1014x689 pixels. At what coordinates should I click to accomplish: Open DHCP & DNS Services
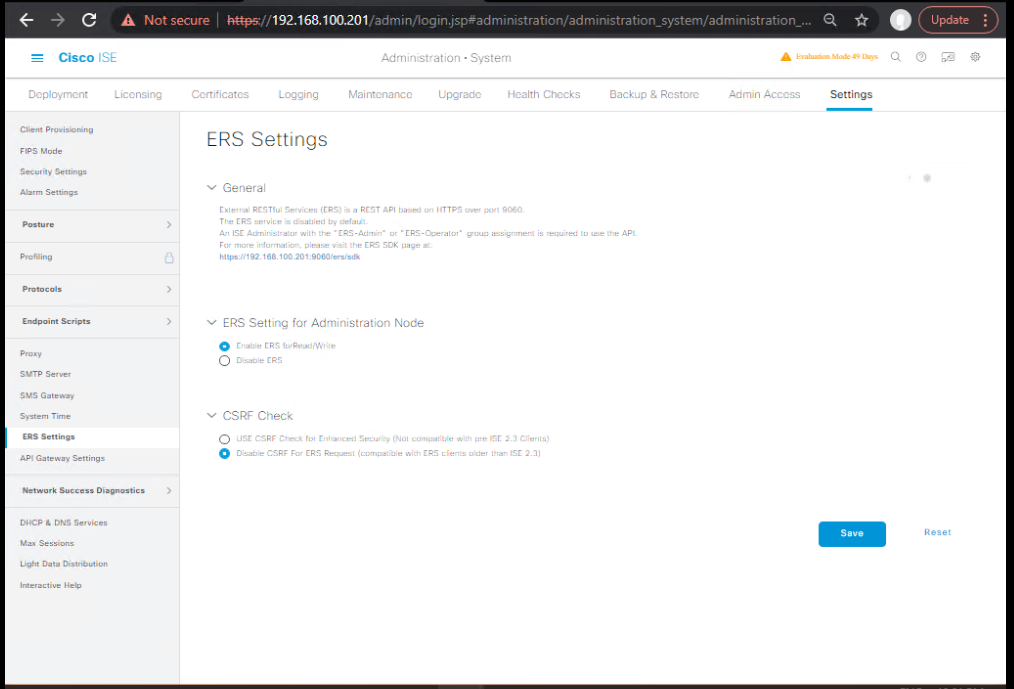tap(63, 523)
